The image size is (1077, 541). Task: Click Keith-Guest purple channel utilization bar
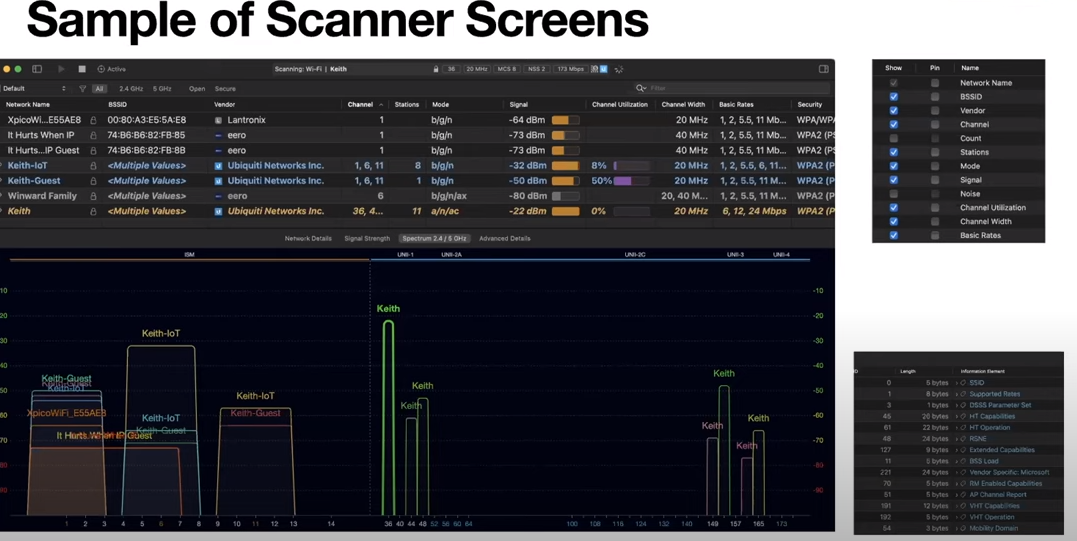(623, 181)
